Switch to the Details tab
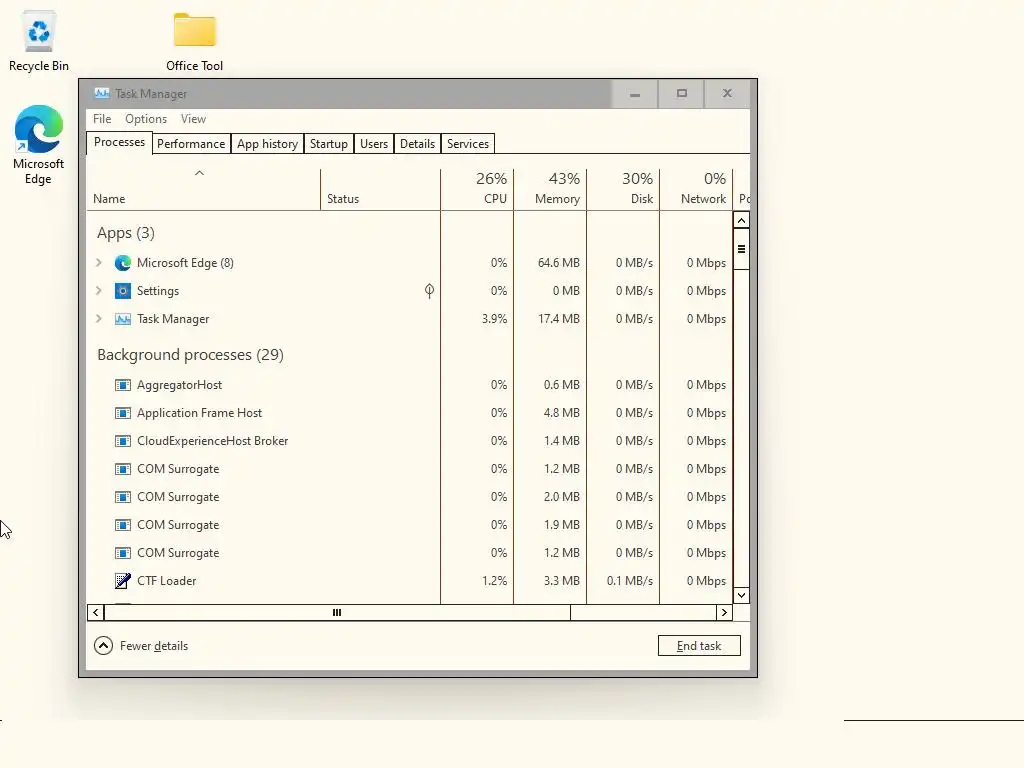Screen dimensions: 1024x768 click(417, 144)
